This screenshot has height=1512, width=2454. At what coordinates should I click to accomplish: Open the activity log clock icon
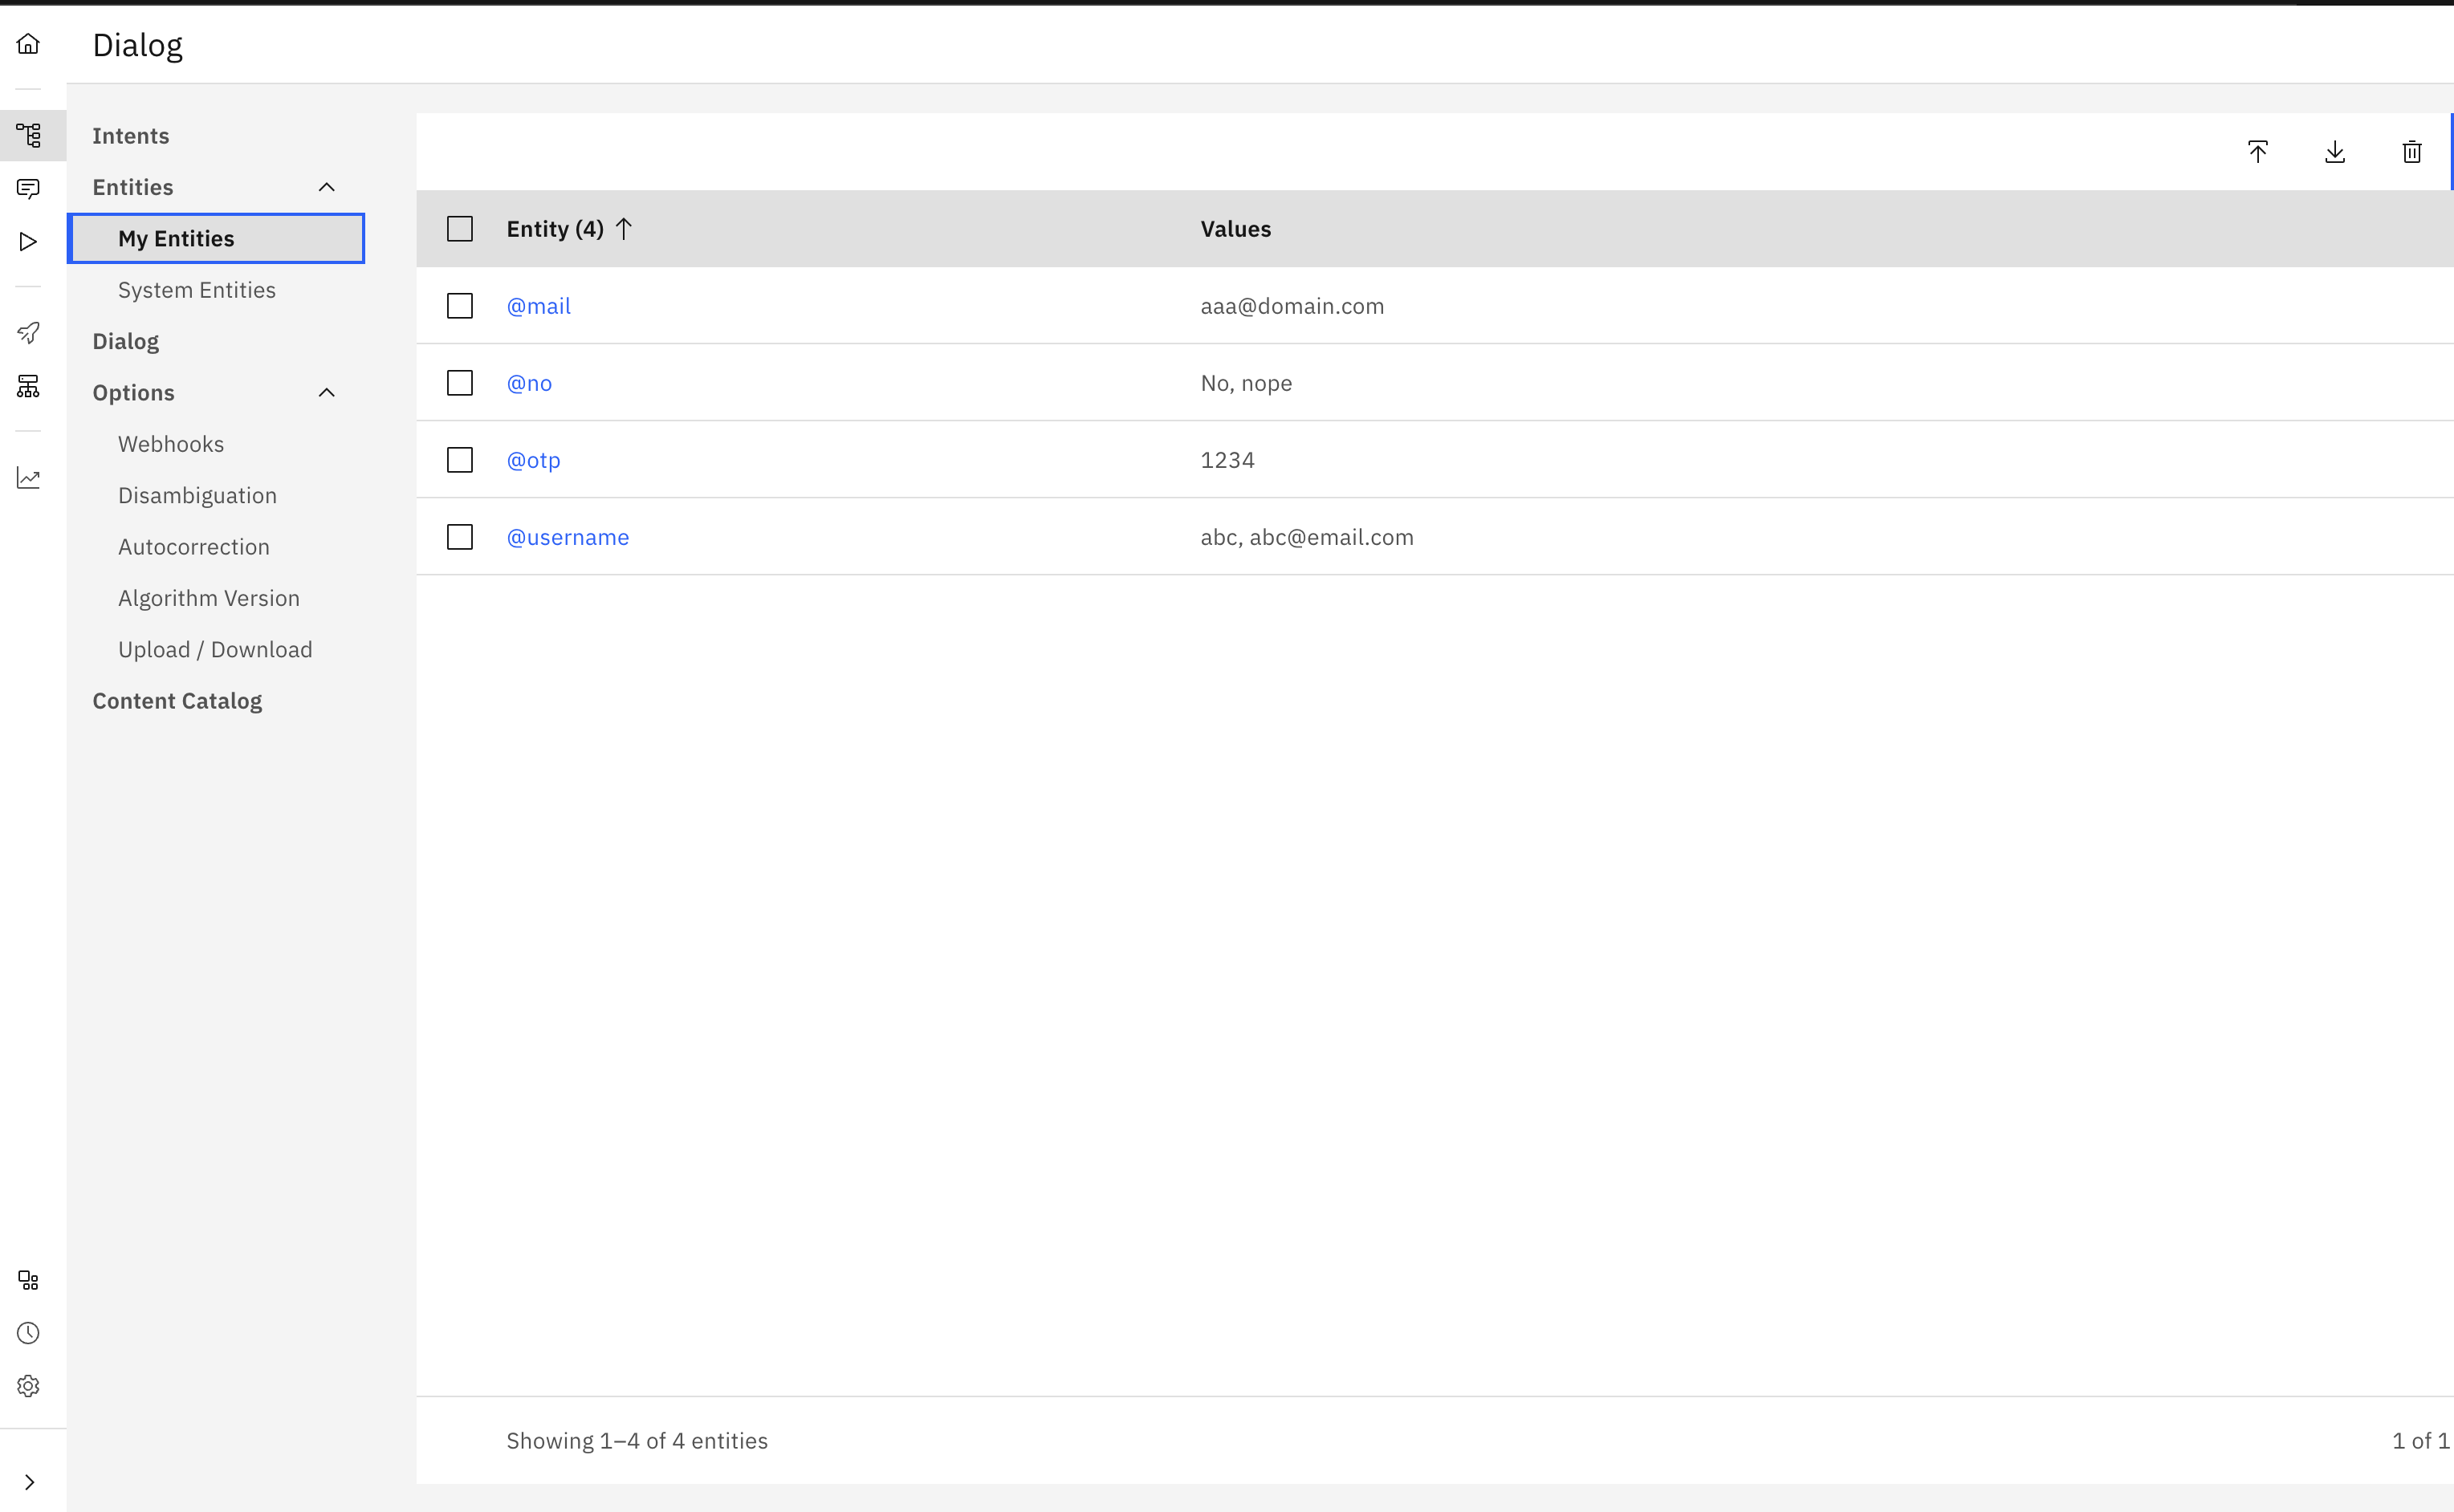coord(28,1333)
